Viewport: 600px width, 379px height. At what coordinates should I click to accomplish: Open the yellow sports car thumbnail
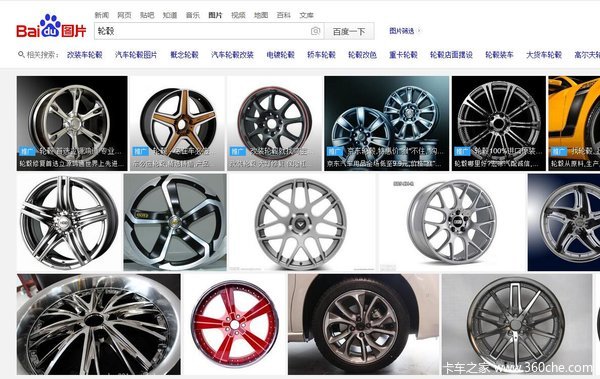[x=574, y=123]
